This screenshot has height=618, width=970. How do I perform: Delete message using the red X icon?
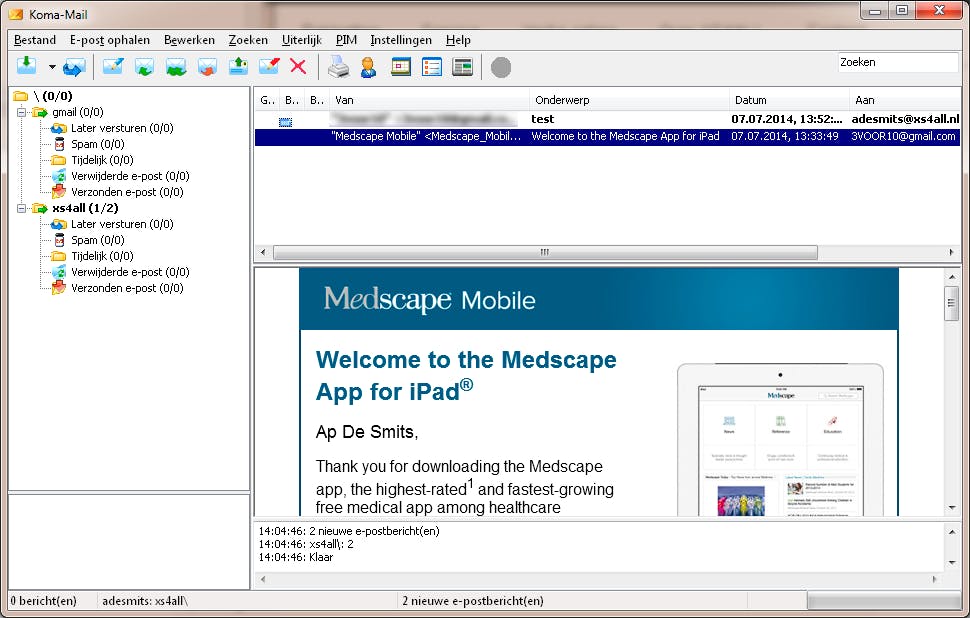pos(298,66)
